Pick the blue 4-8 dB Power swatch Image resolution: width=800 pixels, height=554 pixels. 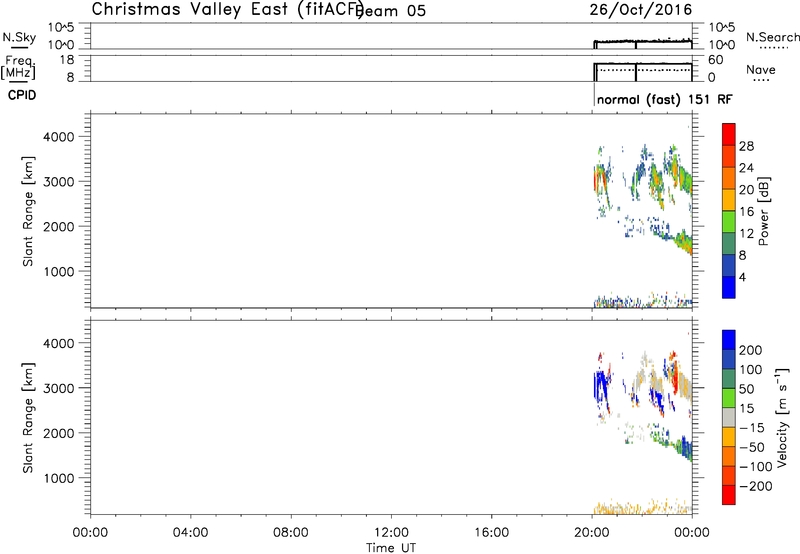coord(729,266)
